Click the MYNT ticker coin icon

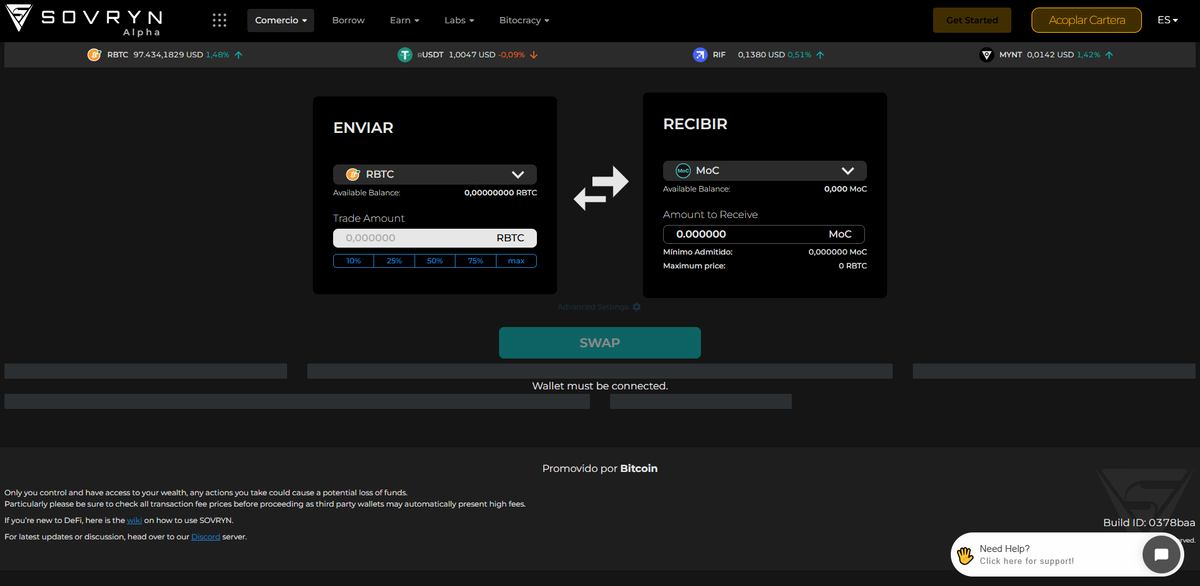pos(986,55)
